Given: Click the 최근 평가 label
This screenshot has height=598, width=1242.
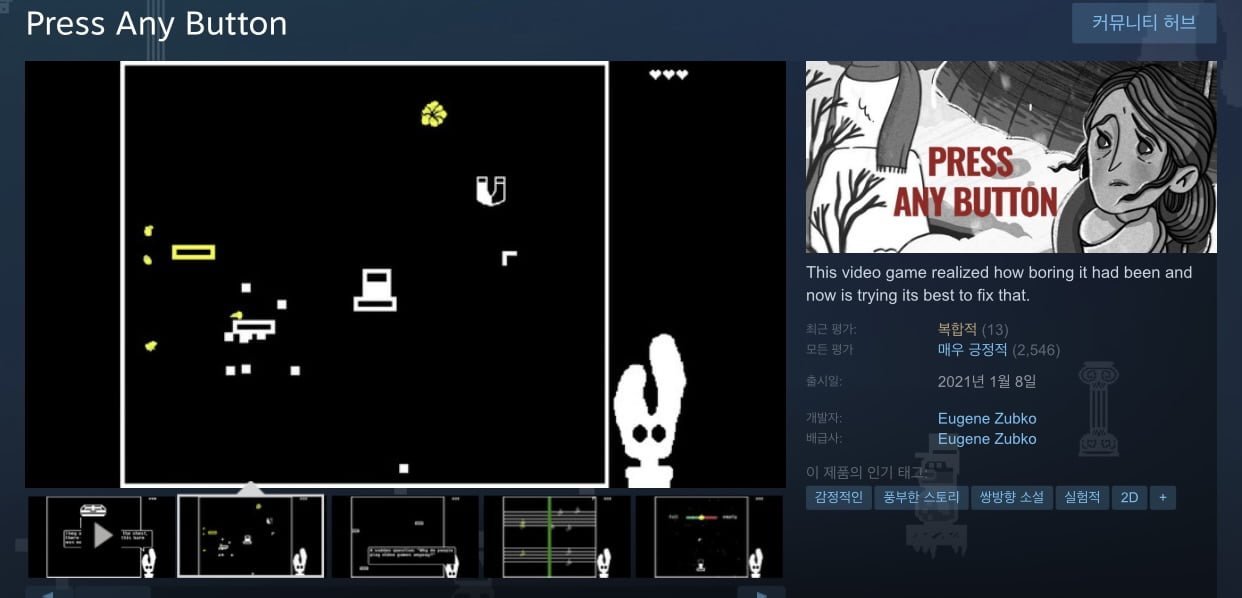Looking at the screenshot, I should click(x=831, y=329).
